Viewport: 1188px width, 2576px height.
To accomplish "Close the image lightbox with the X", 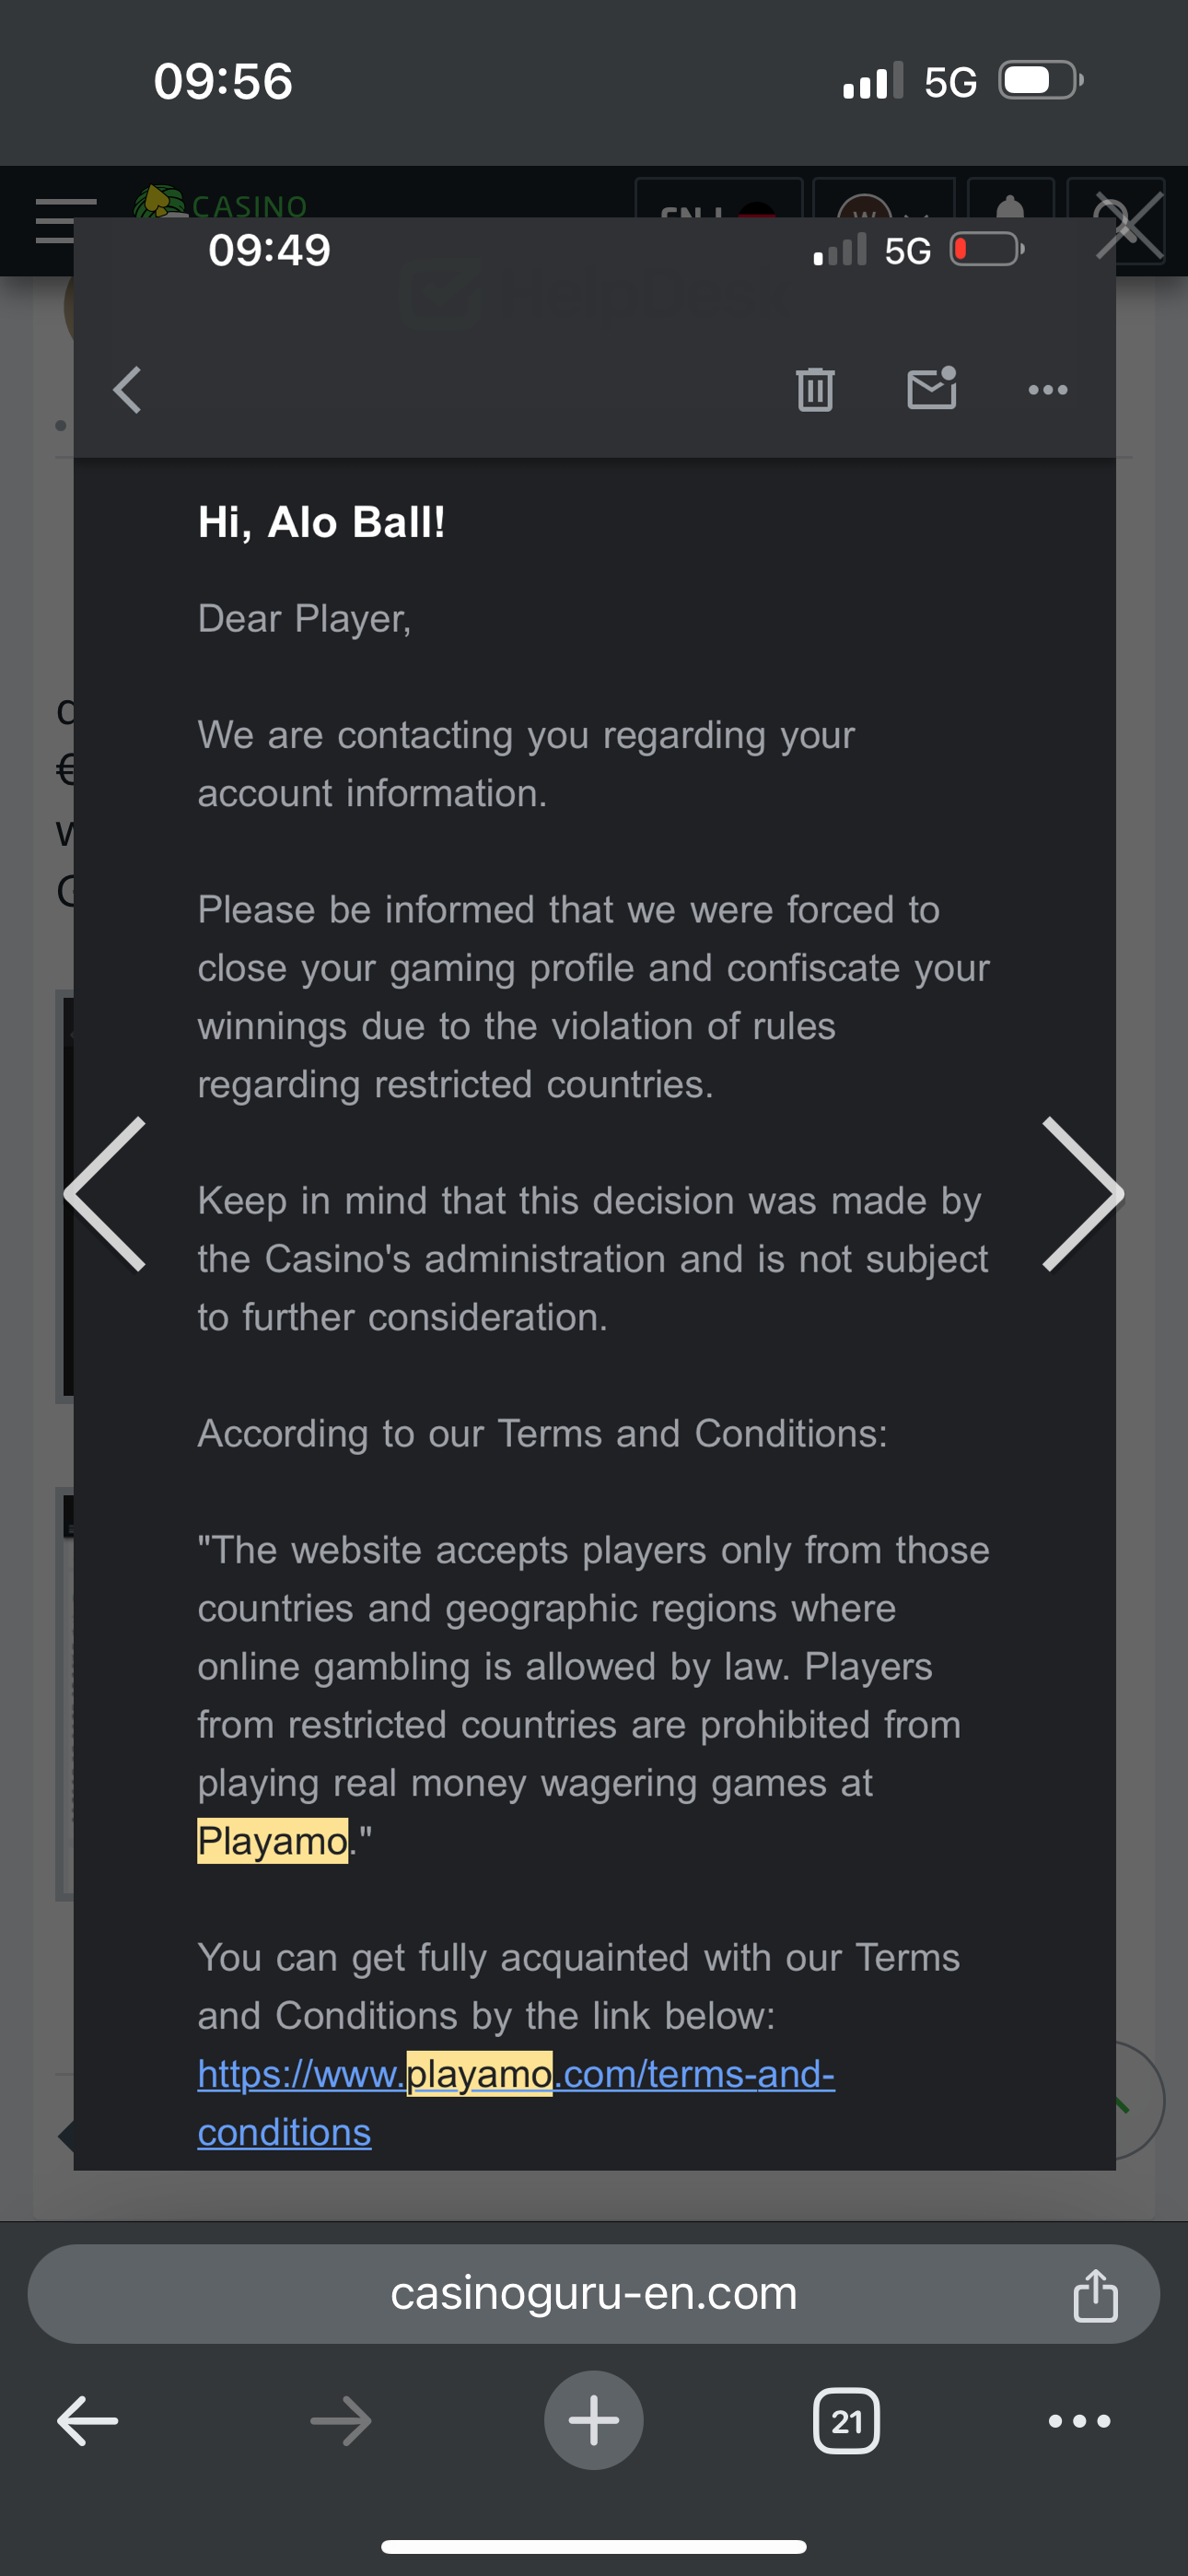I will (x=1129, y=224).
